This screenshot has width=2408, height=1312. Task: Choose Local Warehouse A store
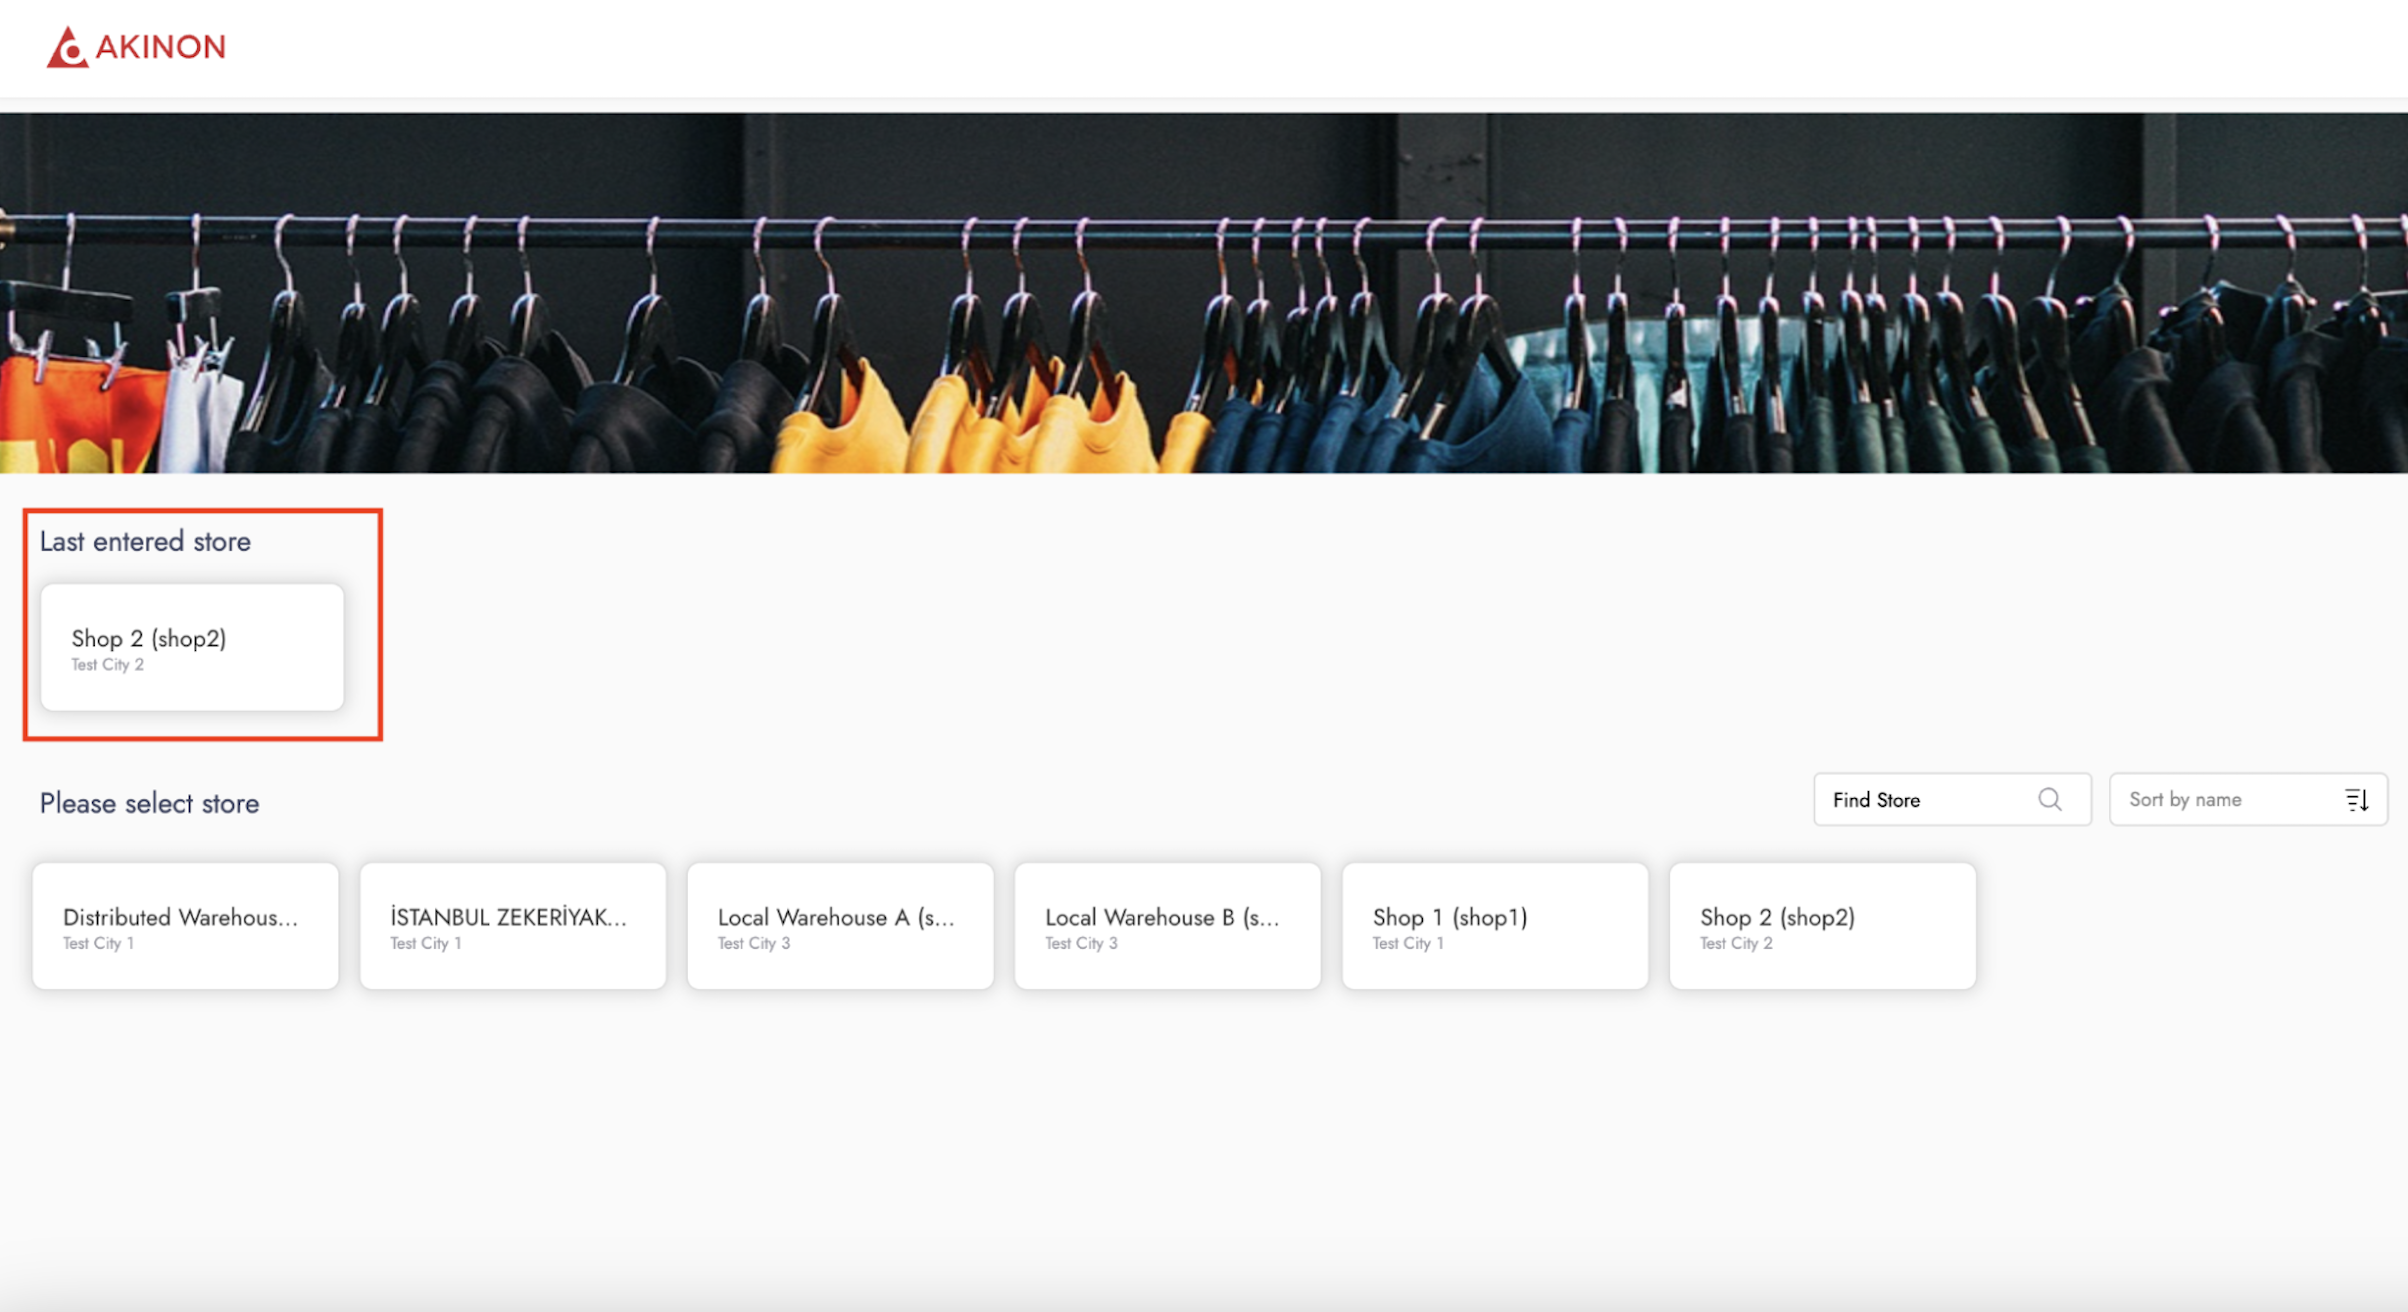(840, 926)
